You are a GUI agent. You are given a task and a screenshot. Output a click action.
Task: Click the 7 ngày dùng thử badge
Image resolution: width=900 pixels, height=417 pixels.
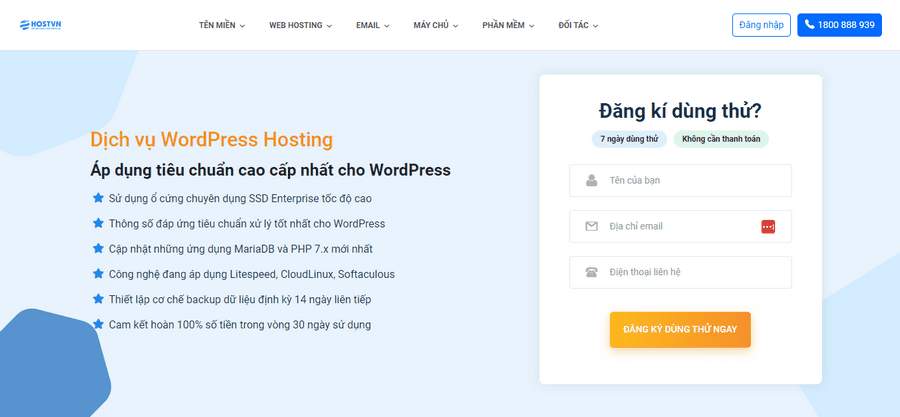coord(629,139)
